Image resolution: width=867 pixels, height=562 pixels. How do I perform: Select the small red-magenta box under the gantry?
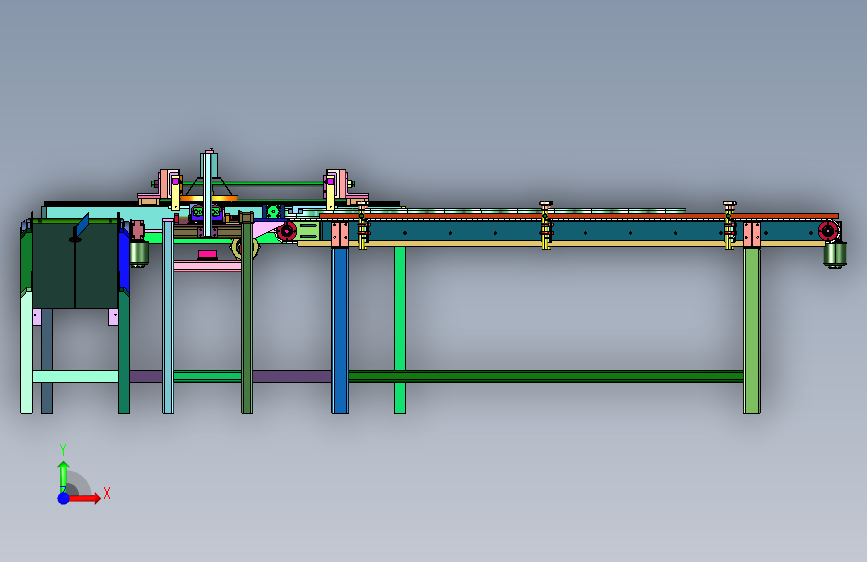click(207, 254)
